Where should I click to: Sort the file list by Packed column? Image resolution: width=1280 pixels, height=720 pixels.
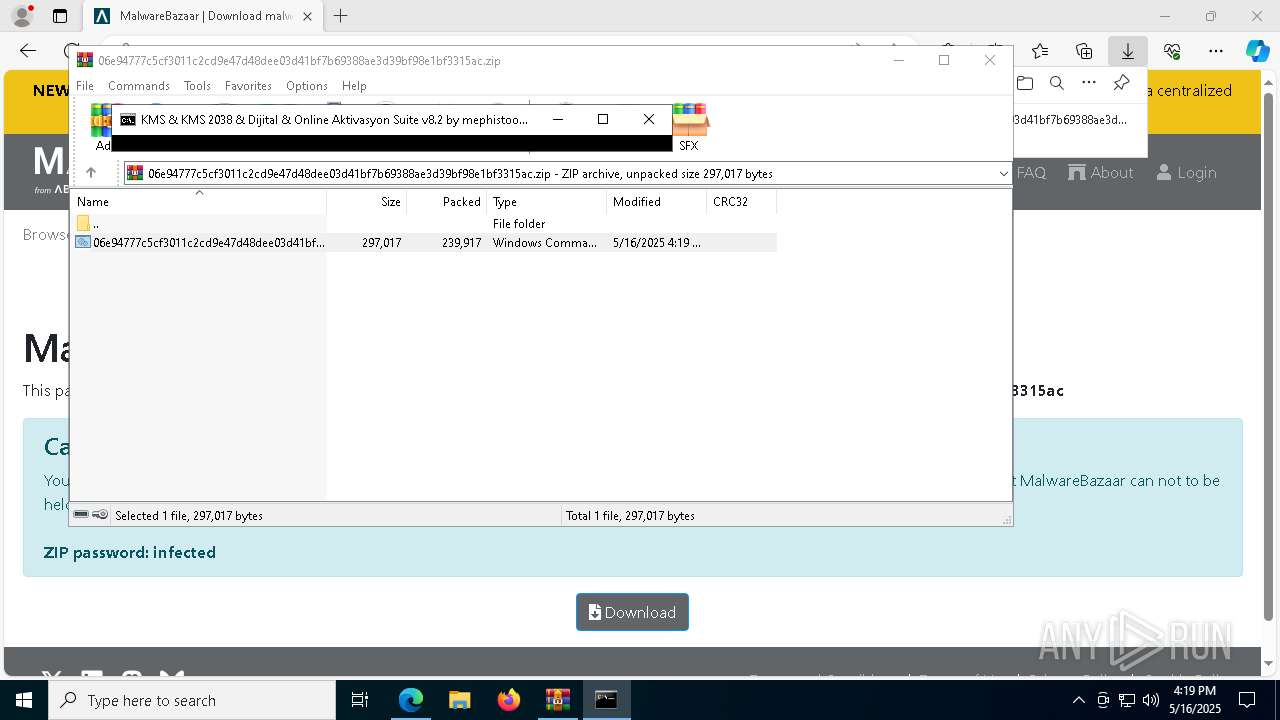click(x=447, y=202)
